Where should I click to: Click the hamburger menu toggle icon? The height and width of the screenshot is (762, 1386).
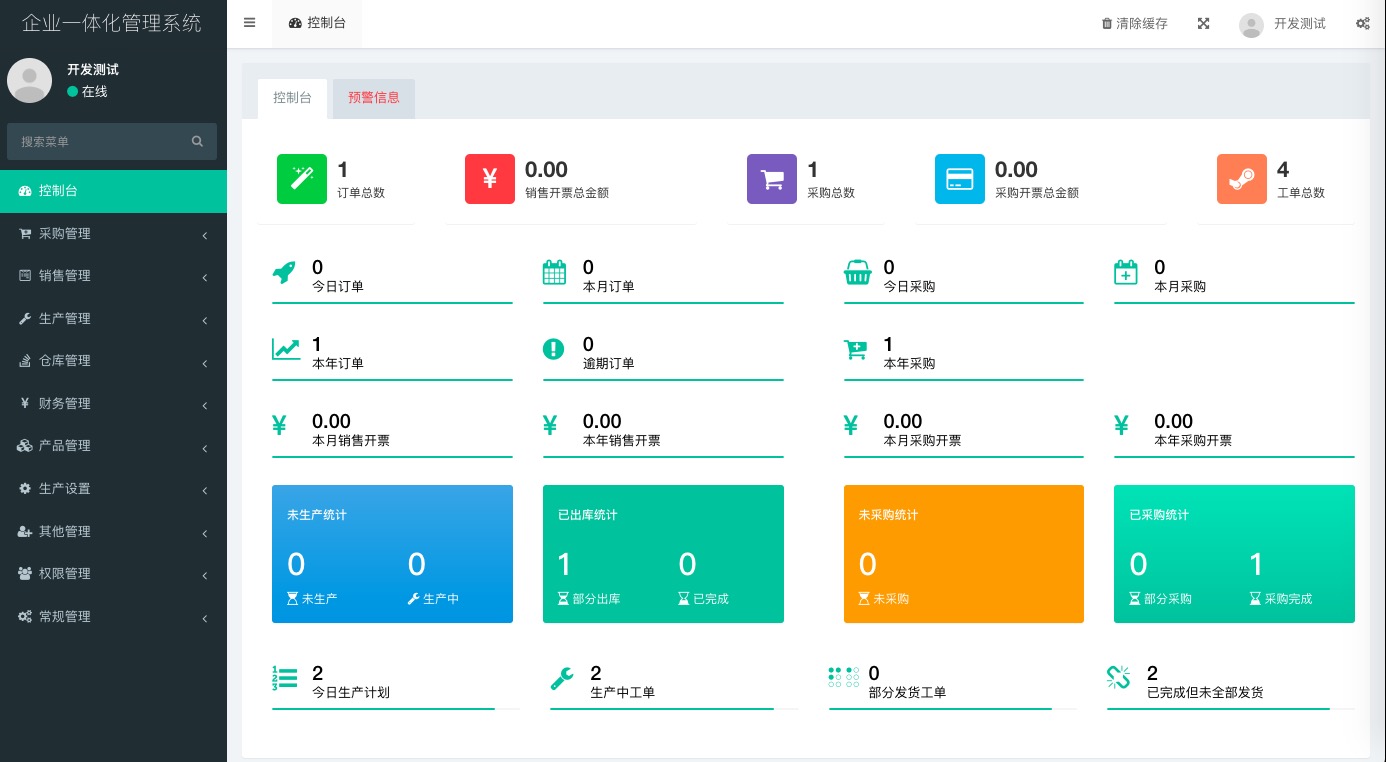click(249, 23)
